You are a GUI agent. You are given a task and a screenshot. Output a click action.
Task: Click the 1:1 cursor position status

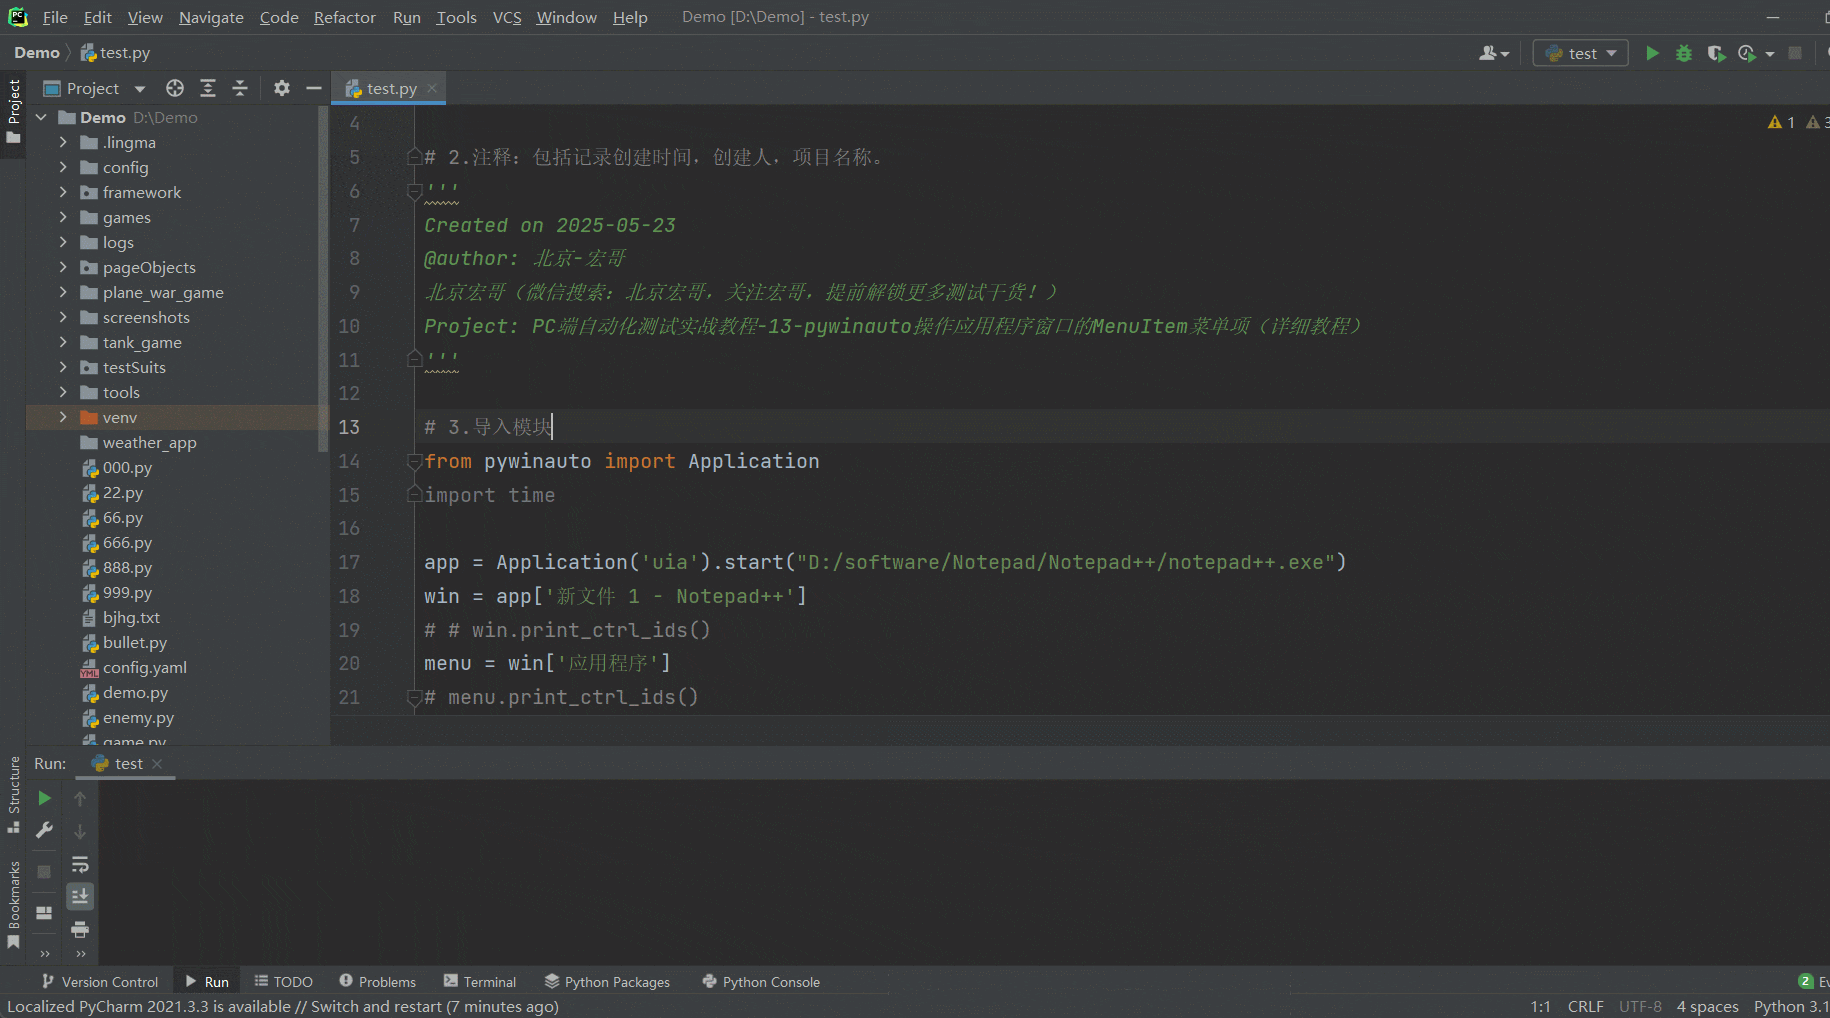click(1540, 1006)
